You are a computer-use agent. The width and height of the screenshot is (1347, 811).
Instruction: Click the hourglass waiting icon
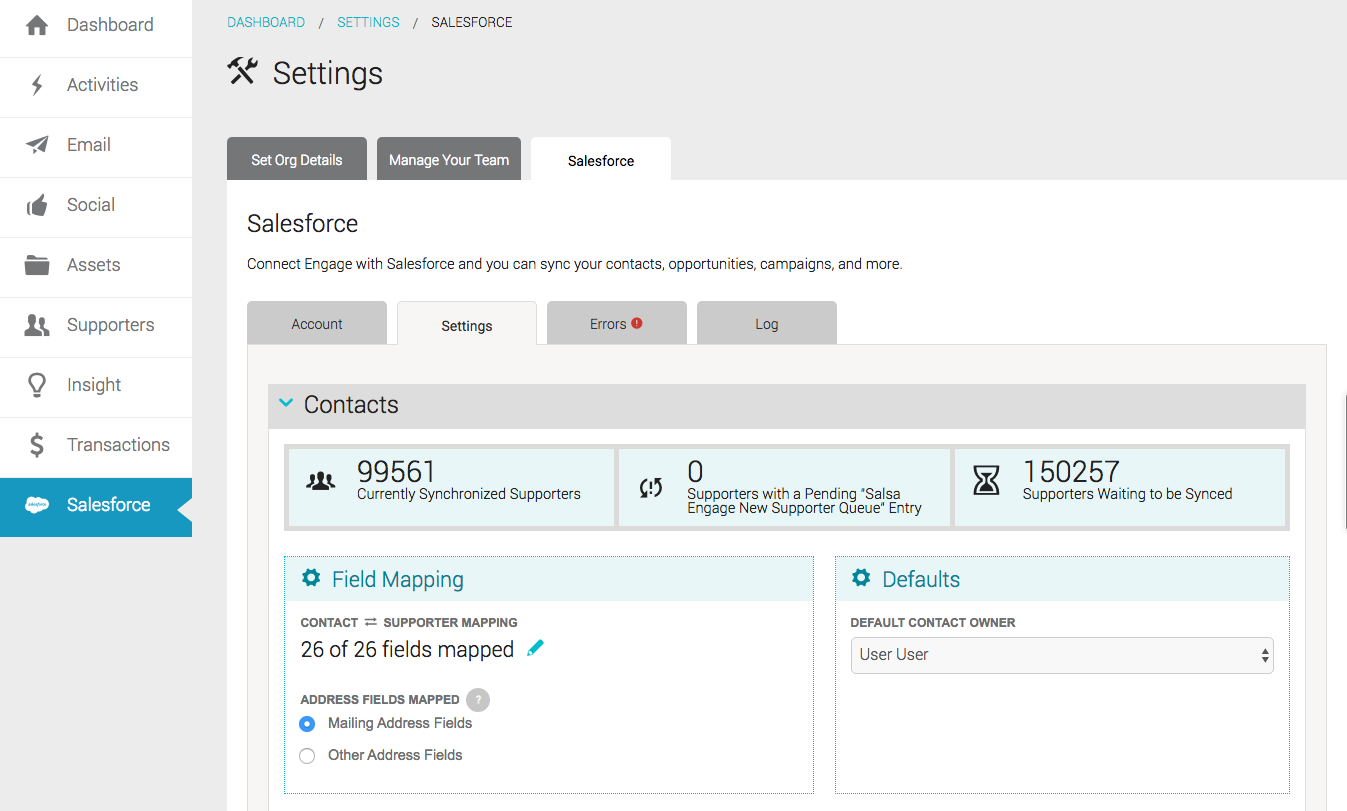(x=986, y=481)
